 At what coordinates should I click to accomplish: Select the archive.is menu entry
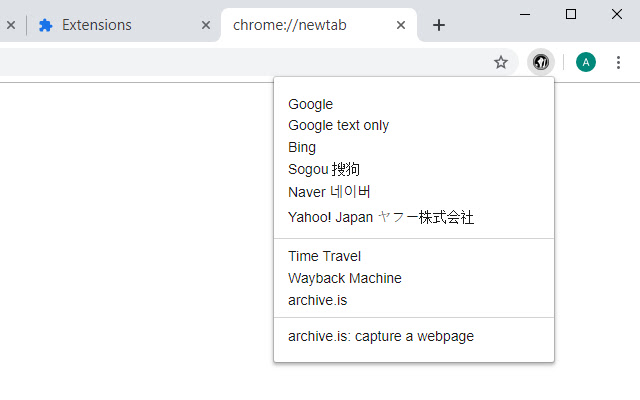317,299
